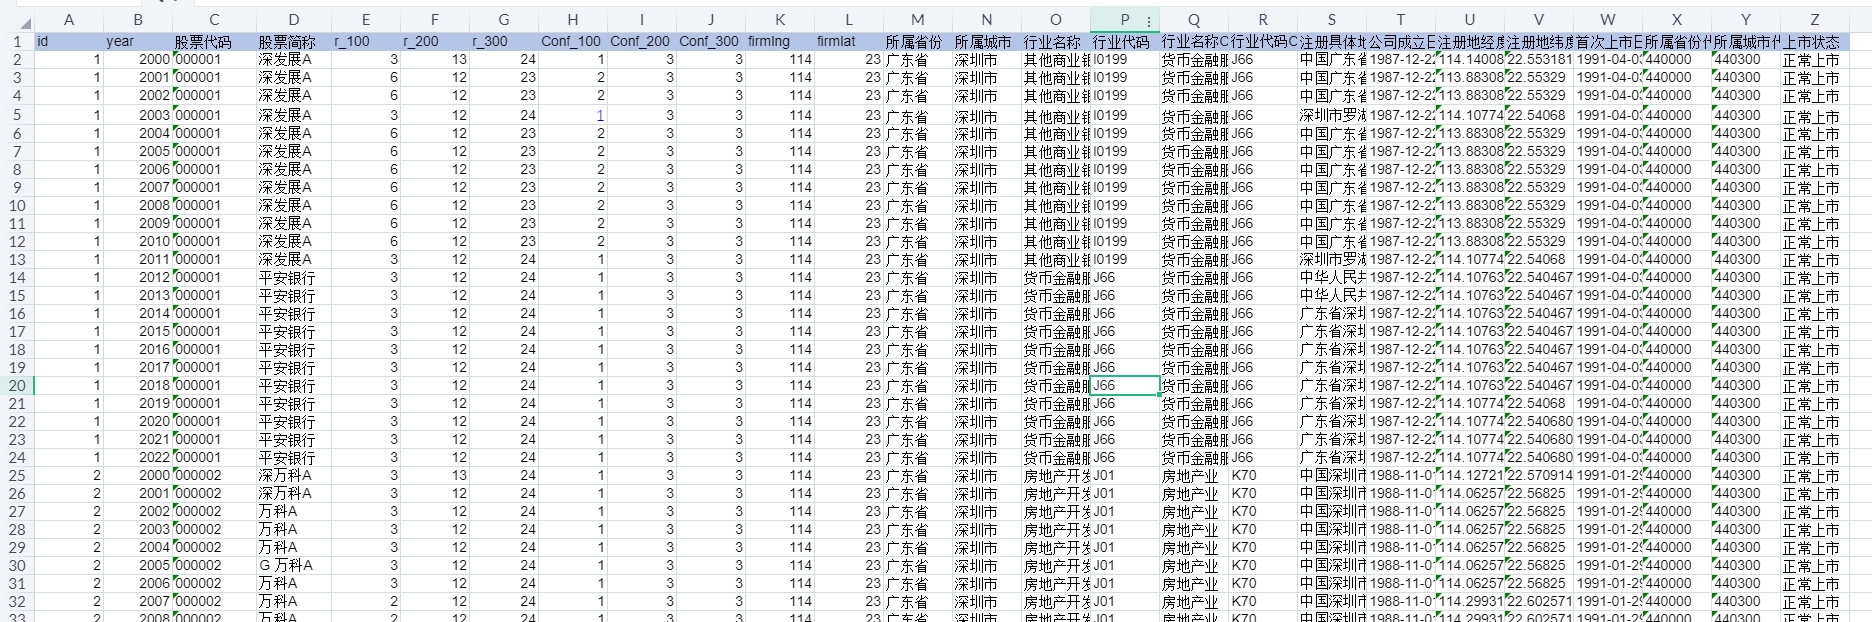Select the year cell showing 2012
This screenshot has width=1872, height=622.
point(138,278)
